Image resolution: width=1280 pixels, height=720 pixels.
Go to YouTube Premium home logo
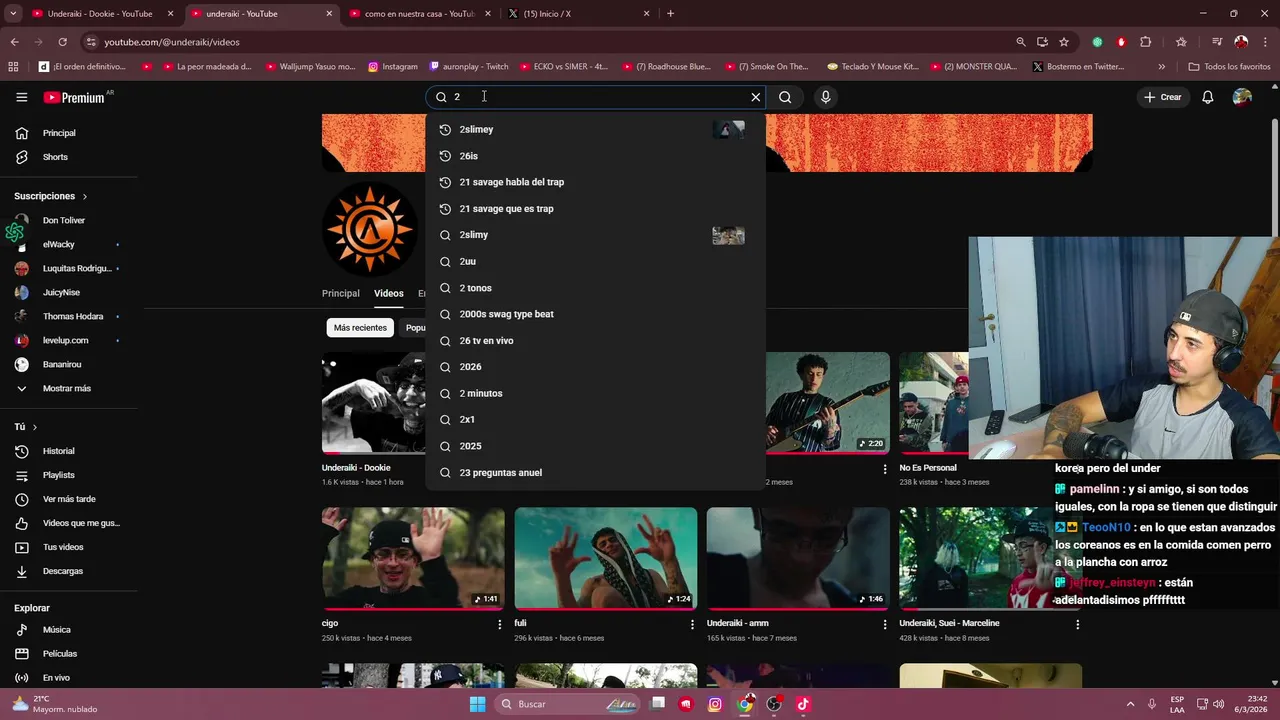coord(74,97)
